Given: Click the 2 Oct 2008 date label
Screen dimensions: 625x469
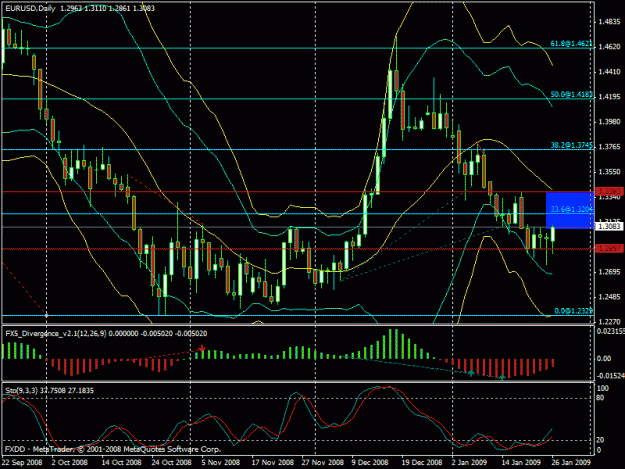Looking at the screenshot, I should [70, 462].
